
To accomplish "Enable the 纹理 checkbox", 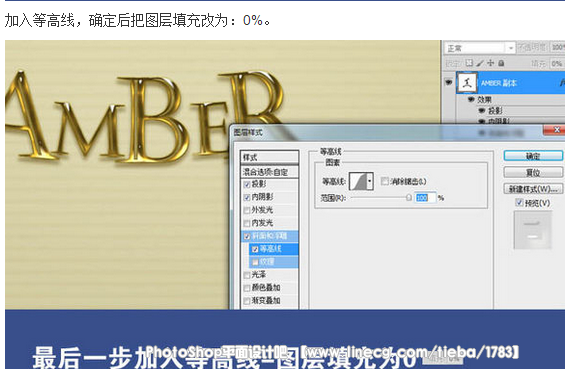I will click(255, 262).
